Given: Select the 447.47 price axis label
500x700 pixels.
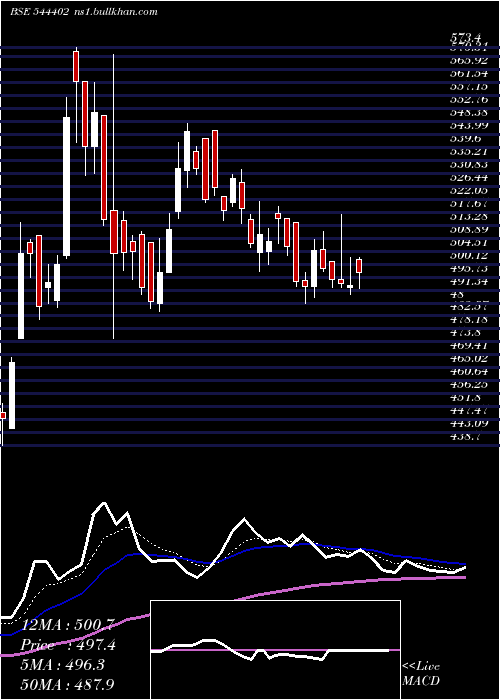Looking at the screenshot, I should point(471,410).
